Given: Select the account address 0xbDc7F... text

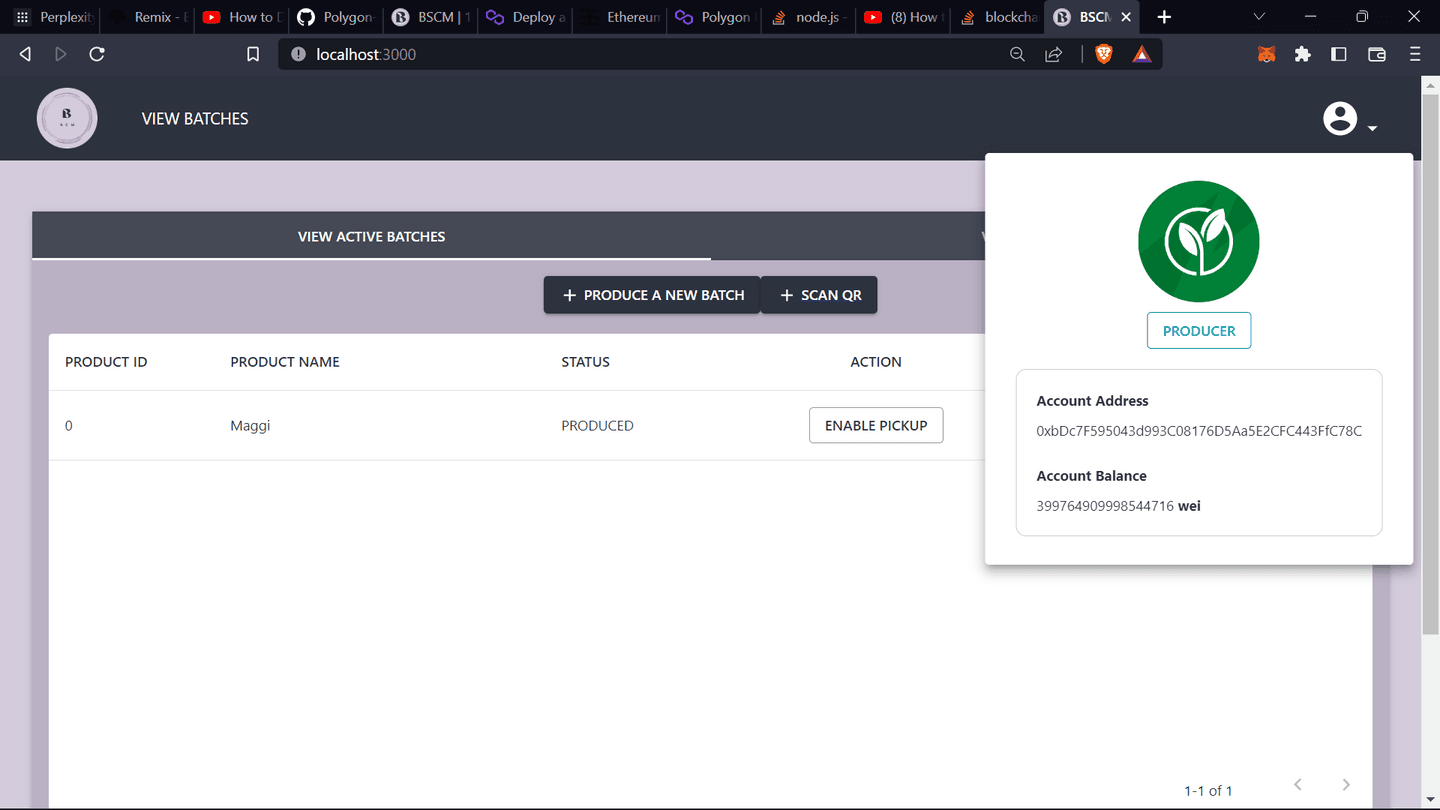Looking at the screenshot, I should tap(1199, 431).
